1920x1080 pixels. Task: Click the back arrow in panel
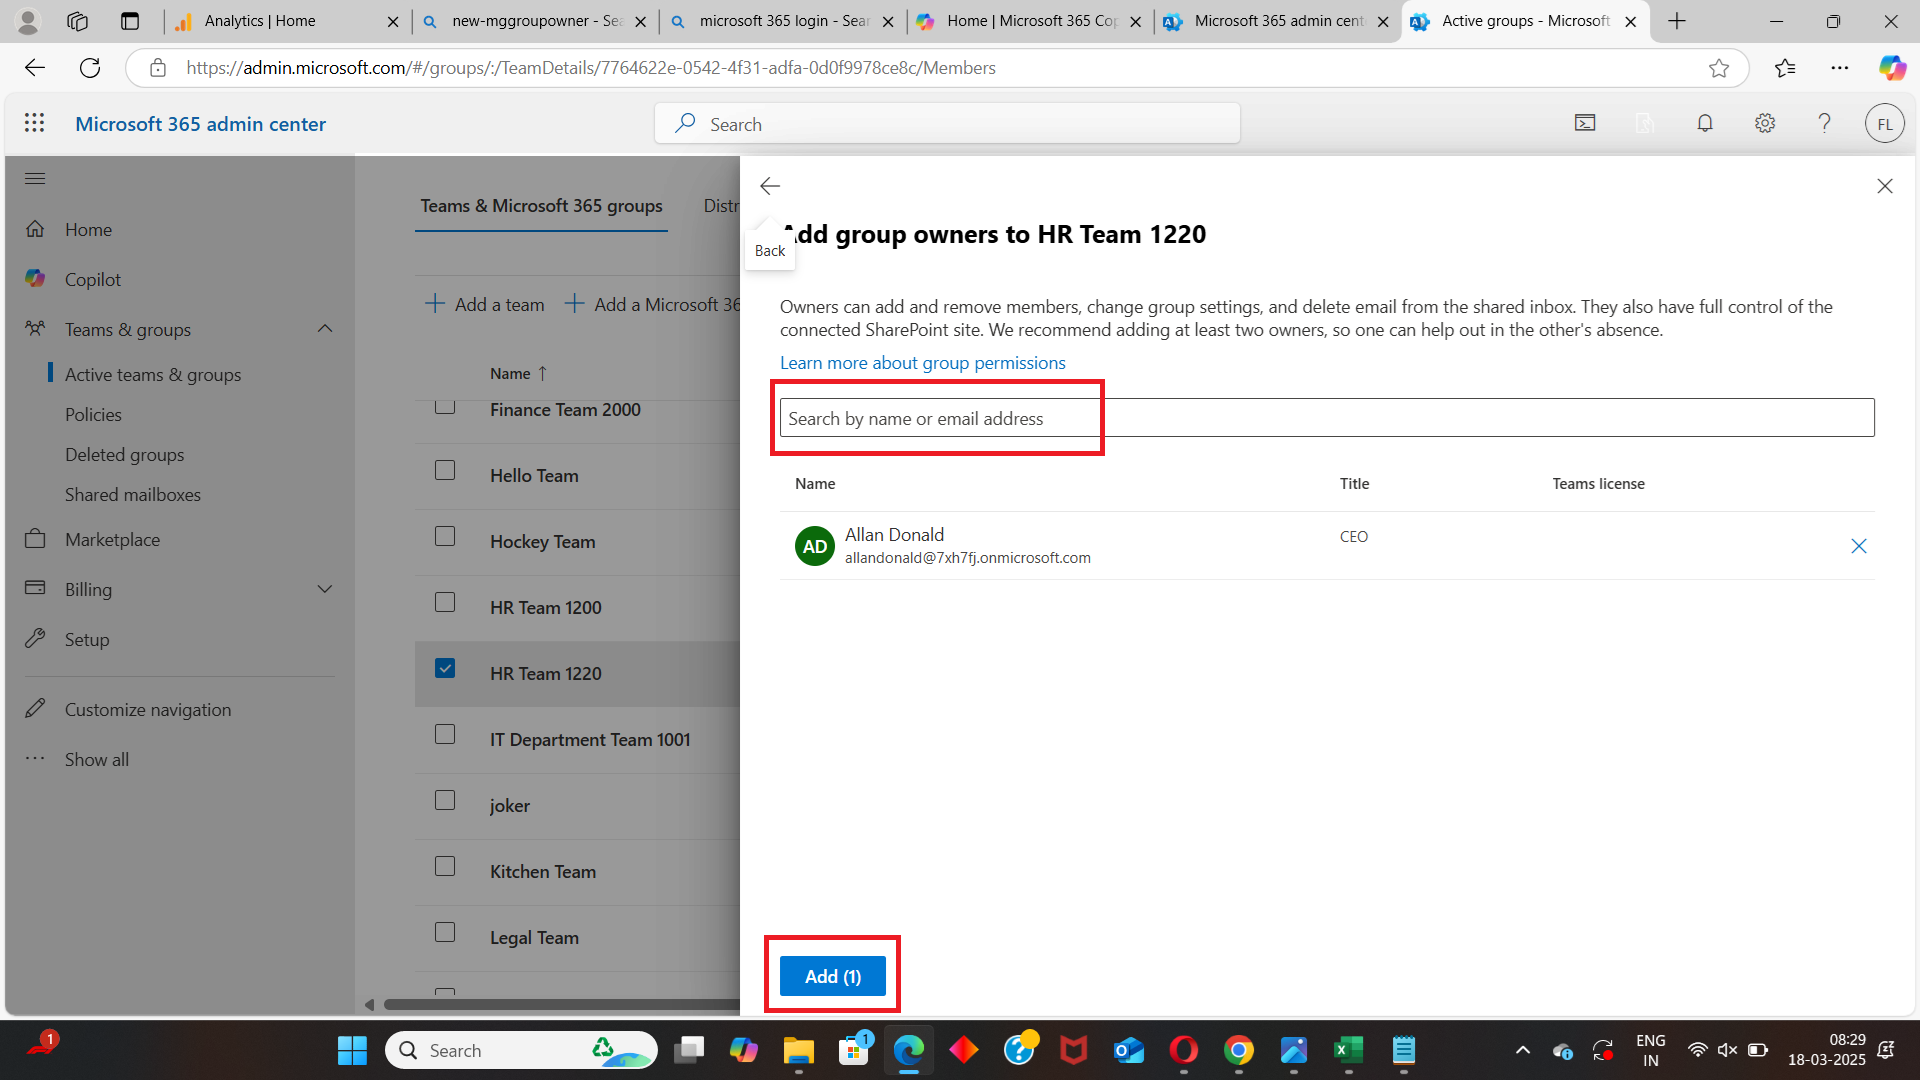click(x=770, y=186)
